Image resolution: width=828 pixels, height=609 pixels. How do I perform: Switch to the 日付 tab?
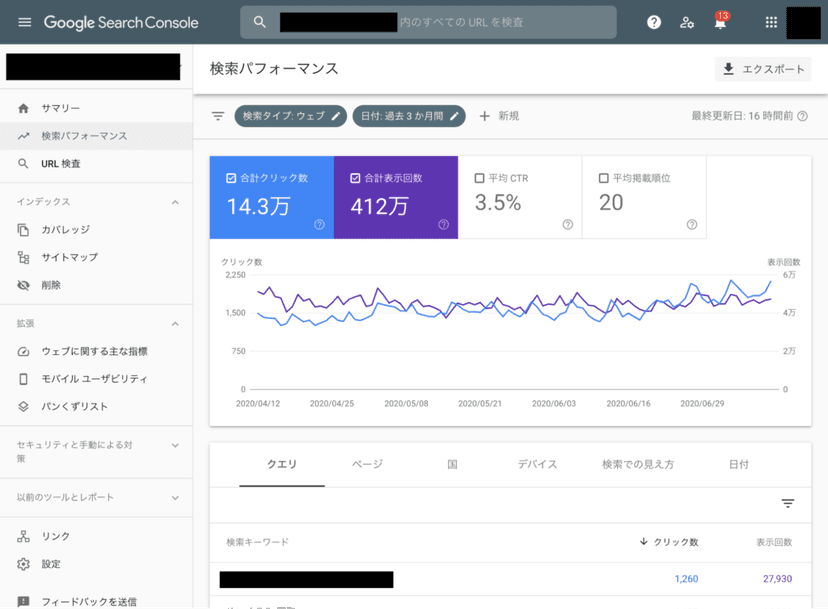pyautogui.click(x=739, y=464)
